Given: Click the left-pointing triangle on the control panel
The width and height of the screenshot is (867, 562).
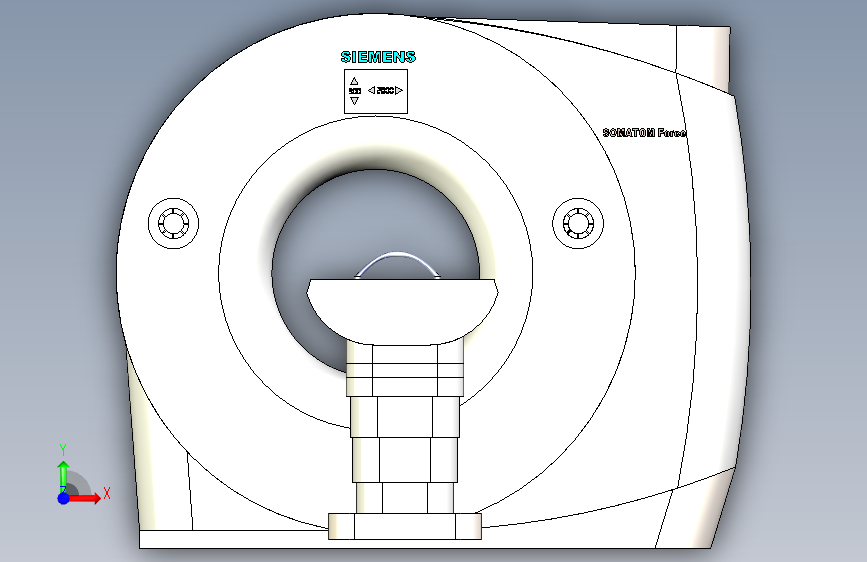Looking at the screenshot, I should coord(372,90).
